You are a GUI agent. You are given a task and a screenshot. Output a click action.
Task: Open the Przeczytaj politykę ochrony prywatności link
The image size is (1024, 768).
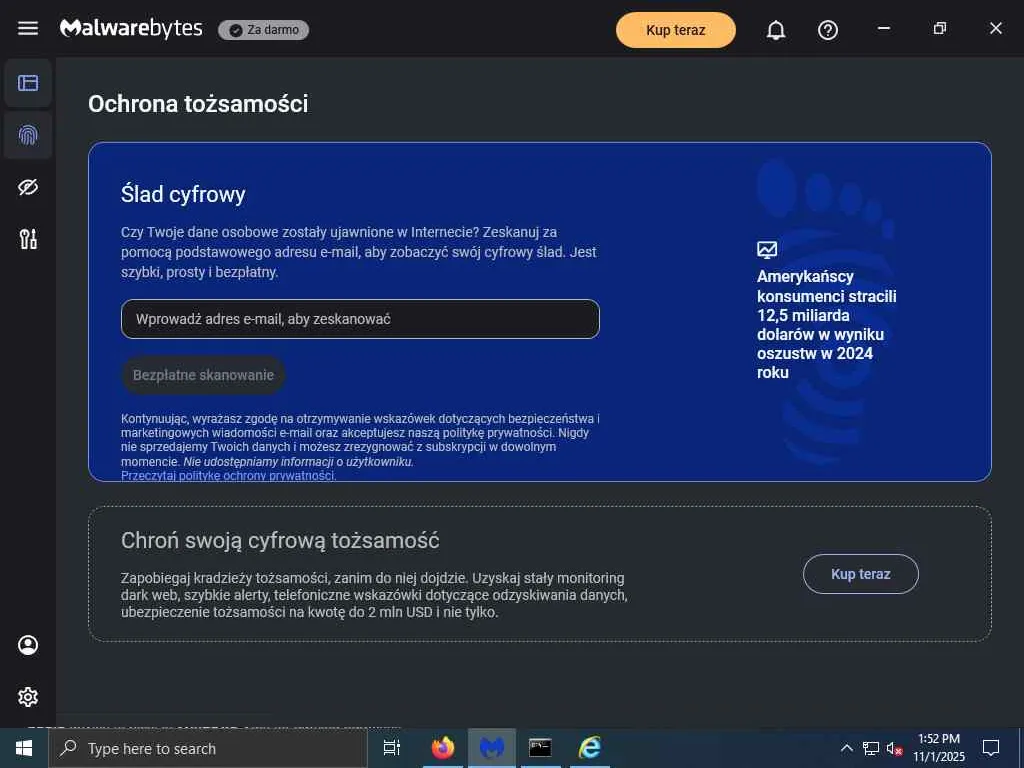(x=229, y=475)
